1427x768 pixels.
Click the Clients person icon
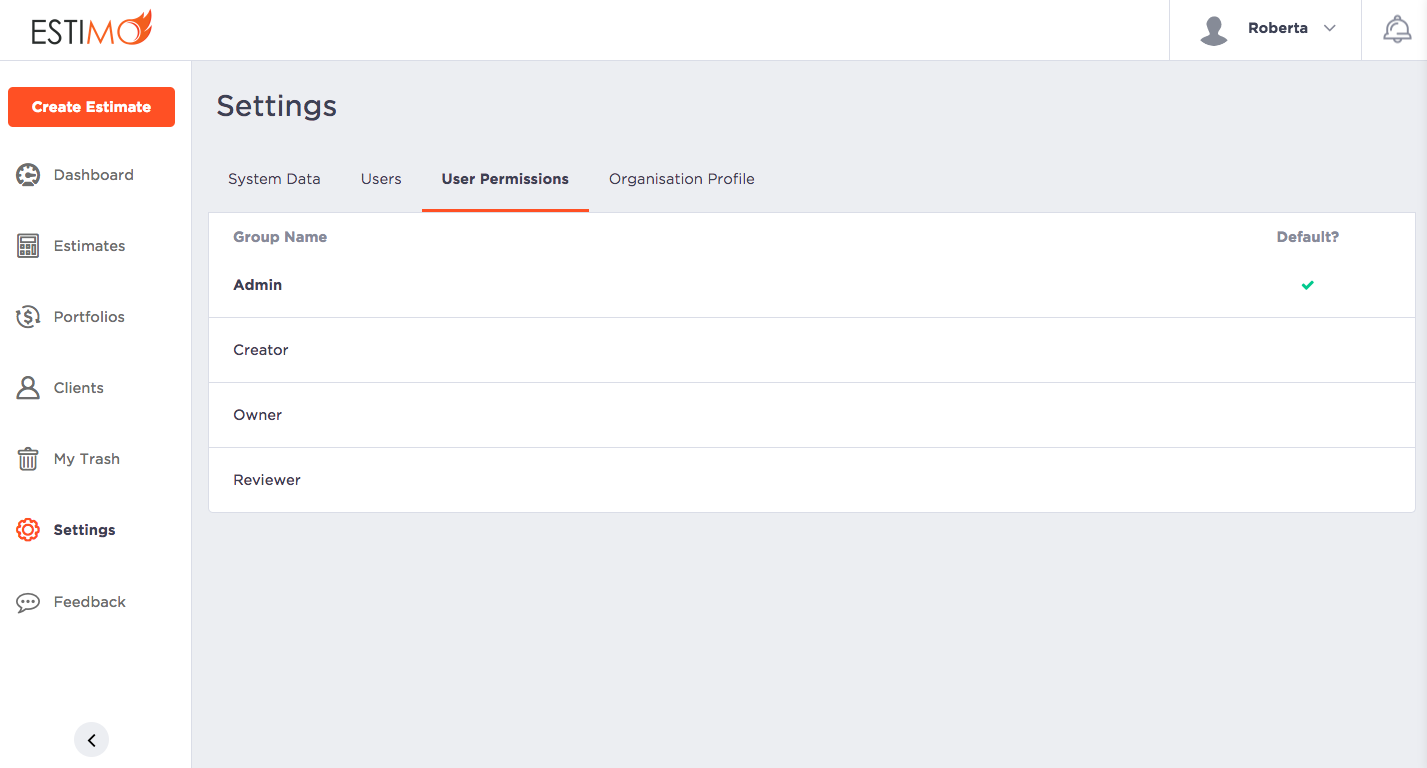click(x=27, y=388)
